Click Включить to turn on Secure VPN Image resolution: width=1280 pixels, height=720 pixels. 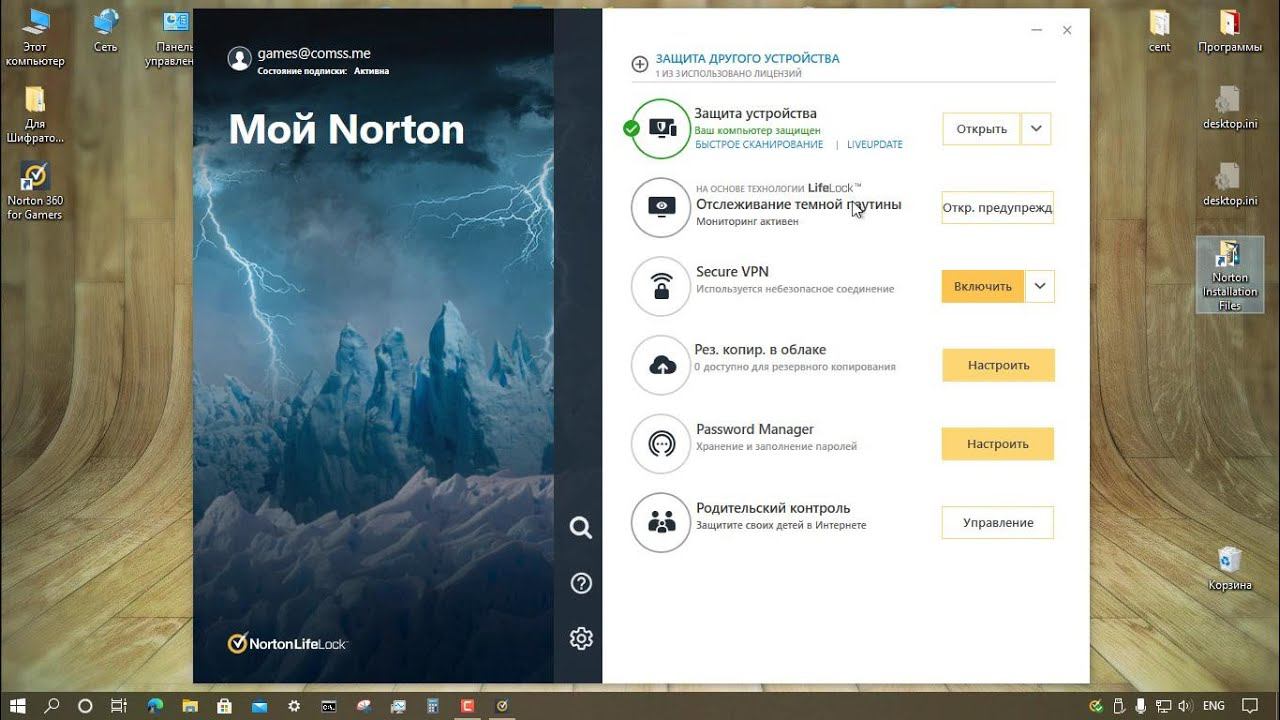(983, 286)
